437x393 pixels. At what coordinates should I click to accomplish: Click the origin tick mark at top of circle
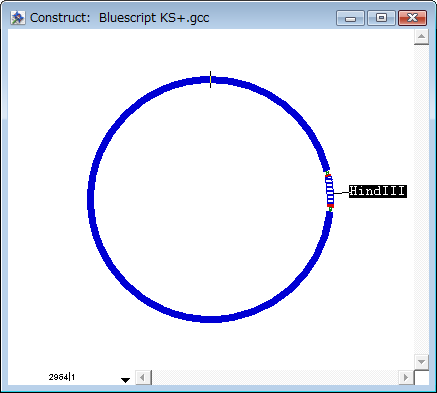click(x=210, y=79)
